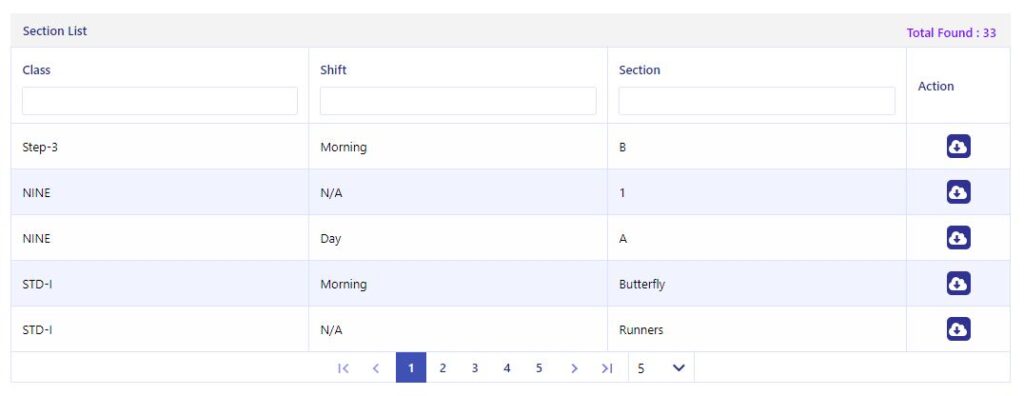Jump to the first page of results
Viewport: 1024px width, 396px height.
344,369
